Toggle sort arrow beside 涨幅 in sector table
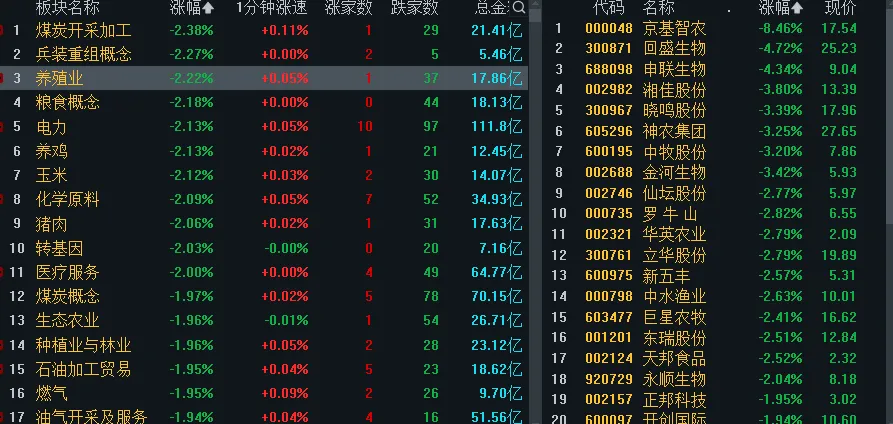 click(x=208, y=8)
